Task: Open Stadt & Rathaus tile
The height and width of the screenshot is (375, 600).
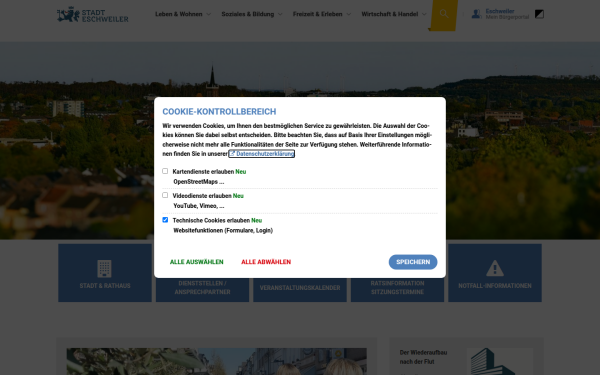Action: [x=105, y=273]
